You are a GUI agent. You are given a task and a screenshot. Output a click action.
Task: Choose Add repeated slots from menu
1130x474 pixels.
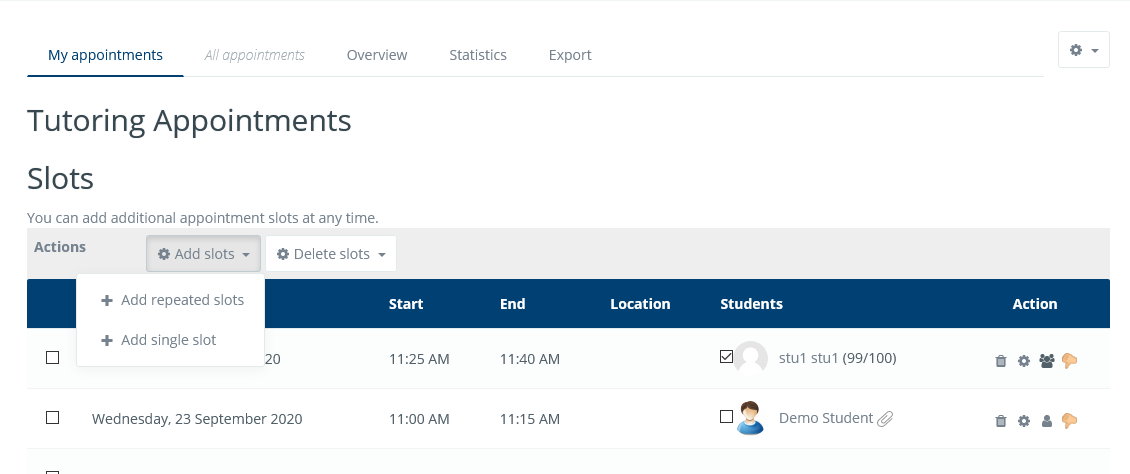coord(182,300)
